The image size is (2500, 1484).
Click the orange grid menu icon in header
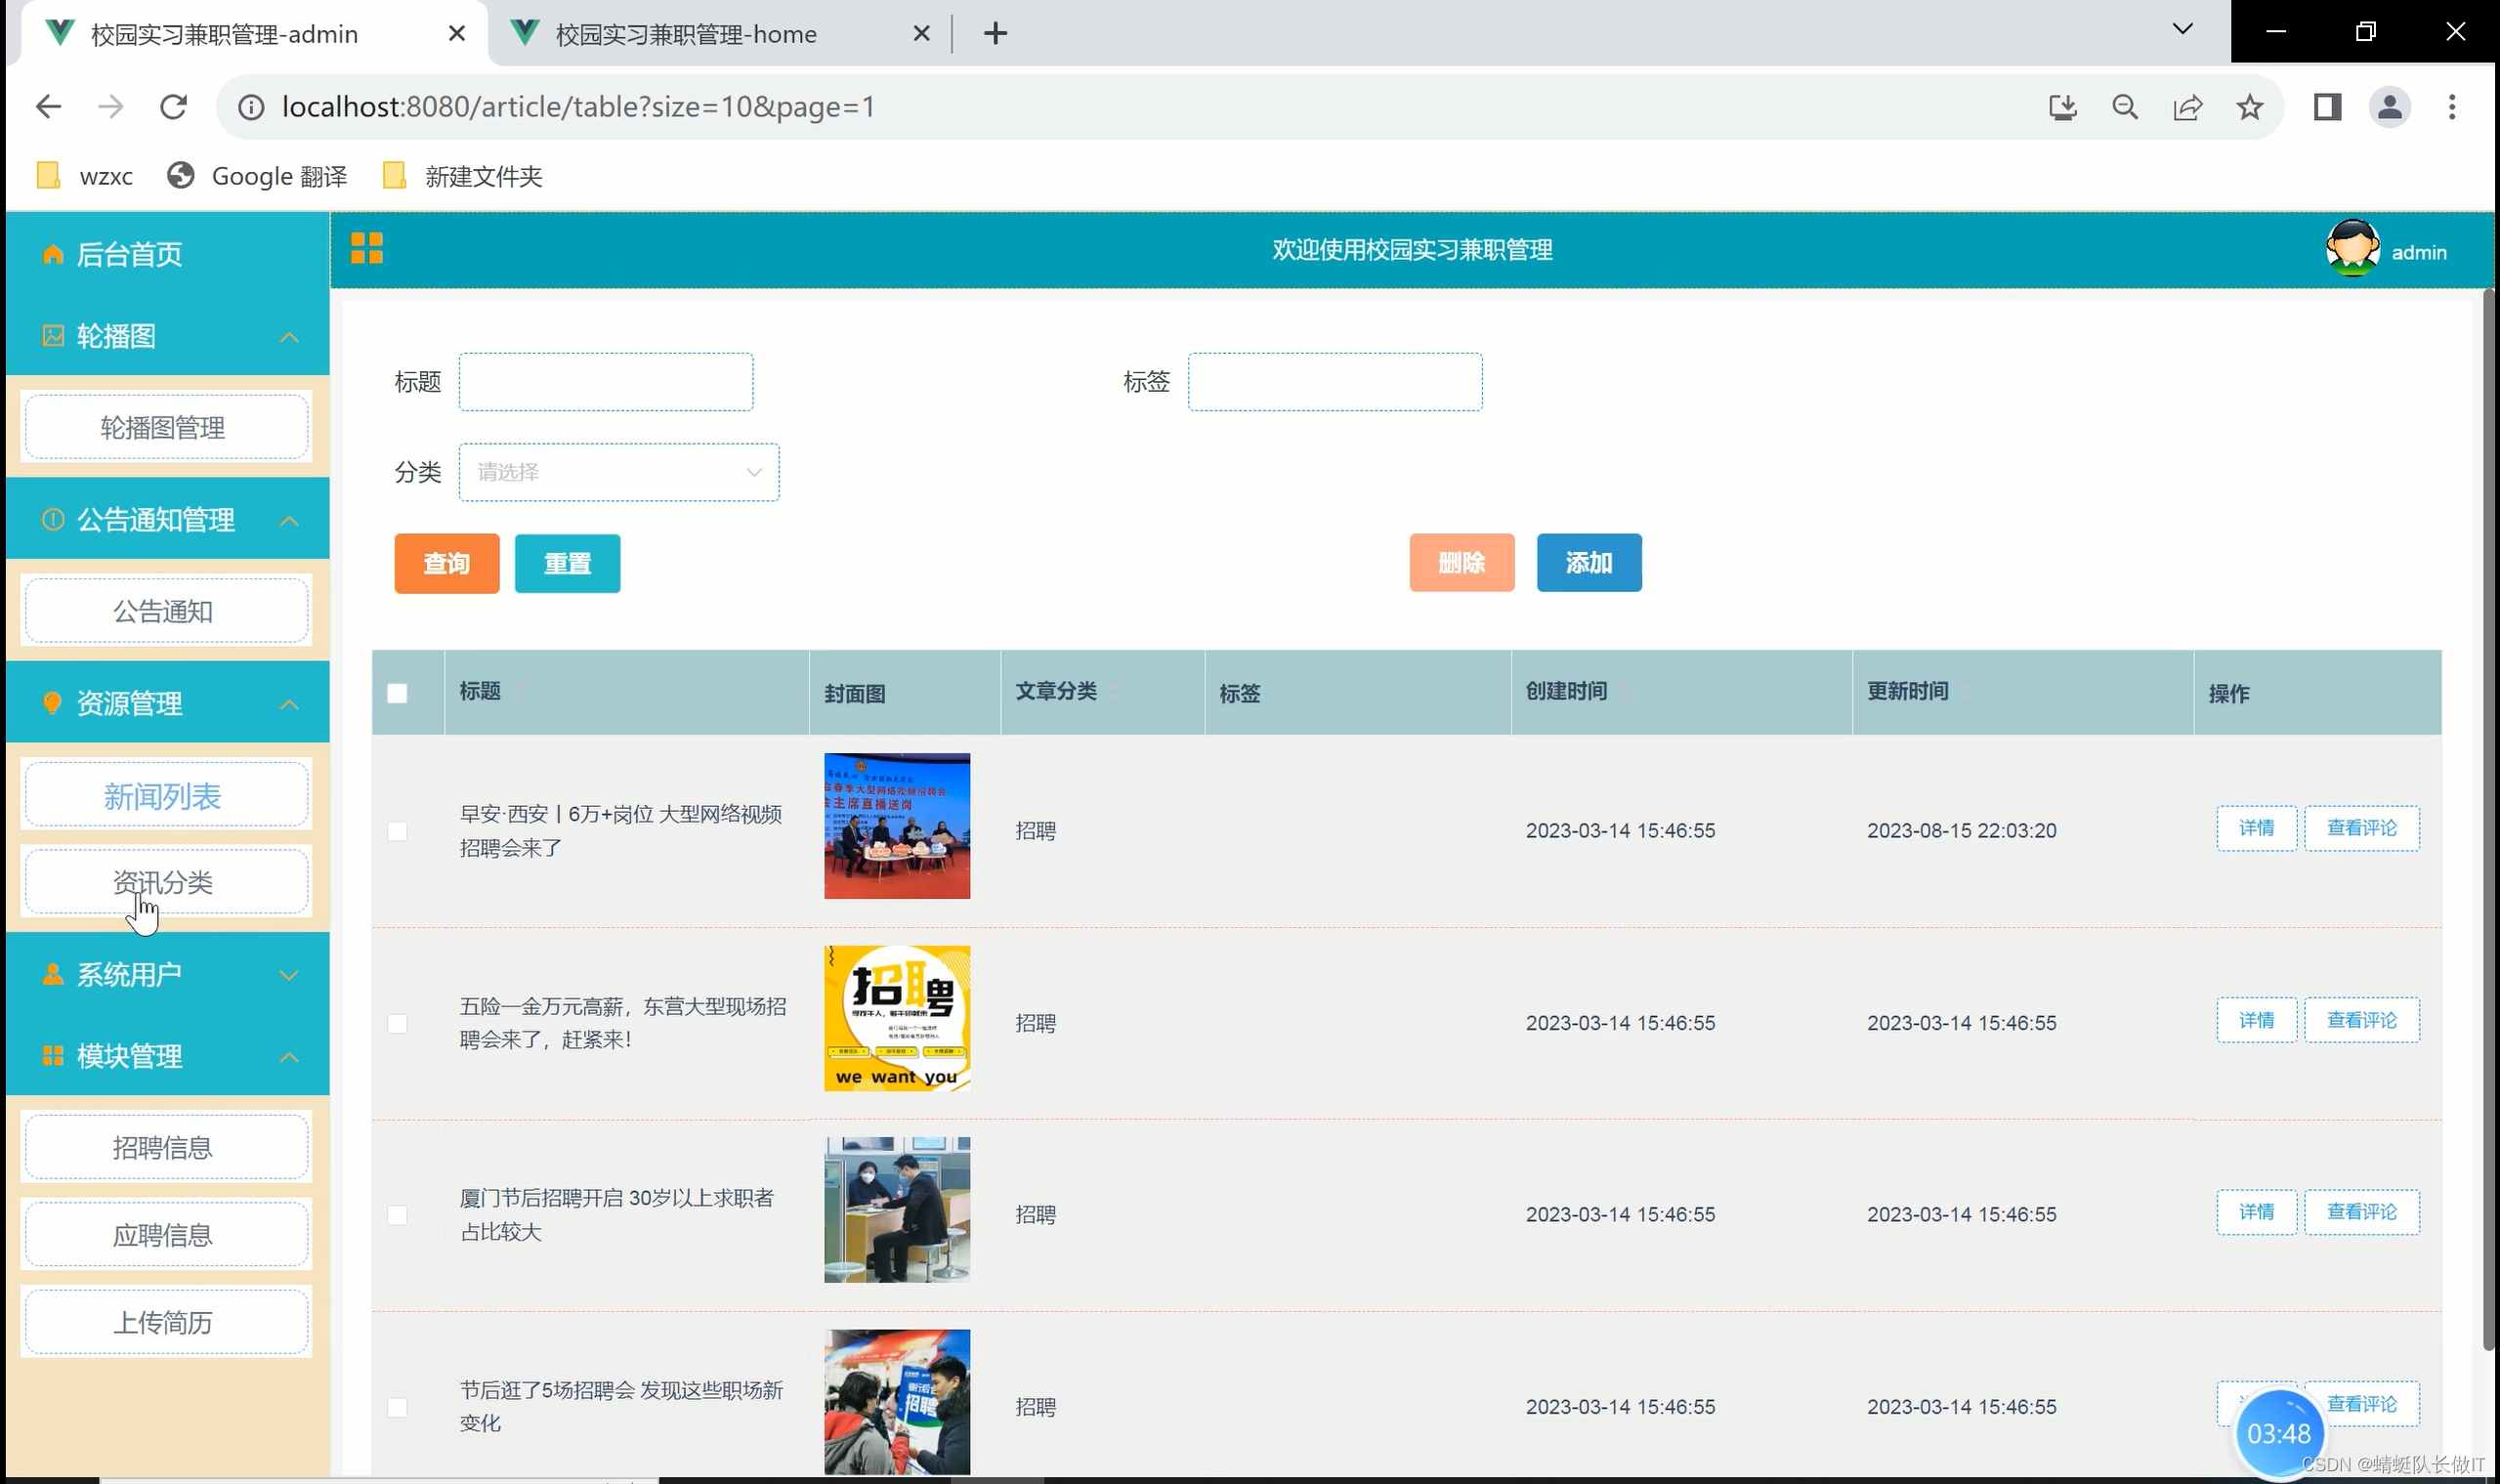pos(367,248)
